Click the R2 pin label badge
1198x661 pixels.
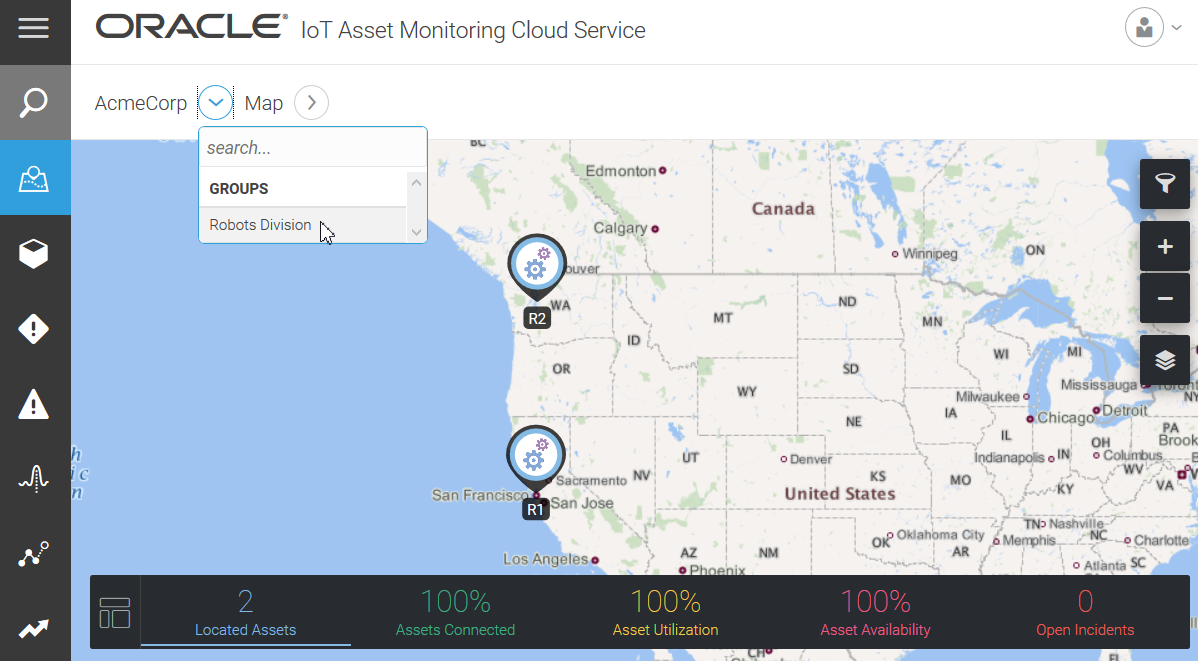tap(537, 319)
